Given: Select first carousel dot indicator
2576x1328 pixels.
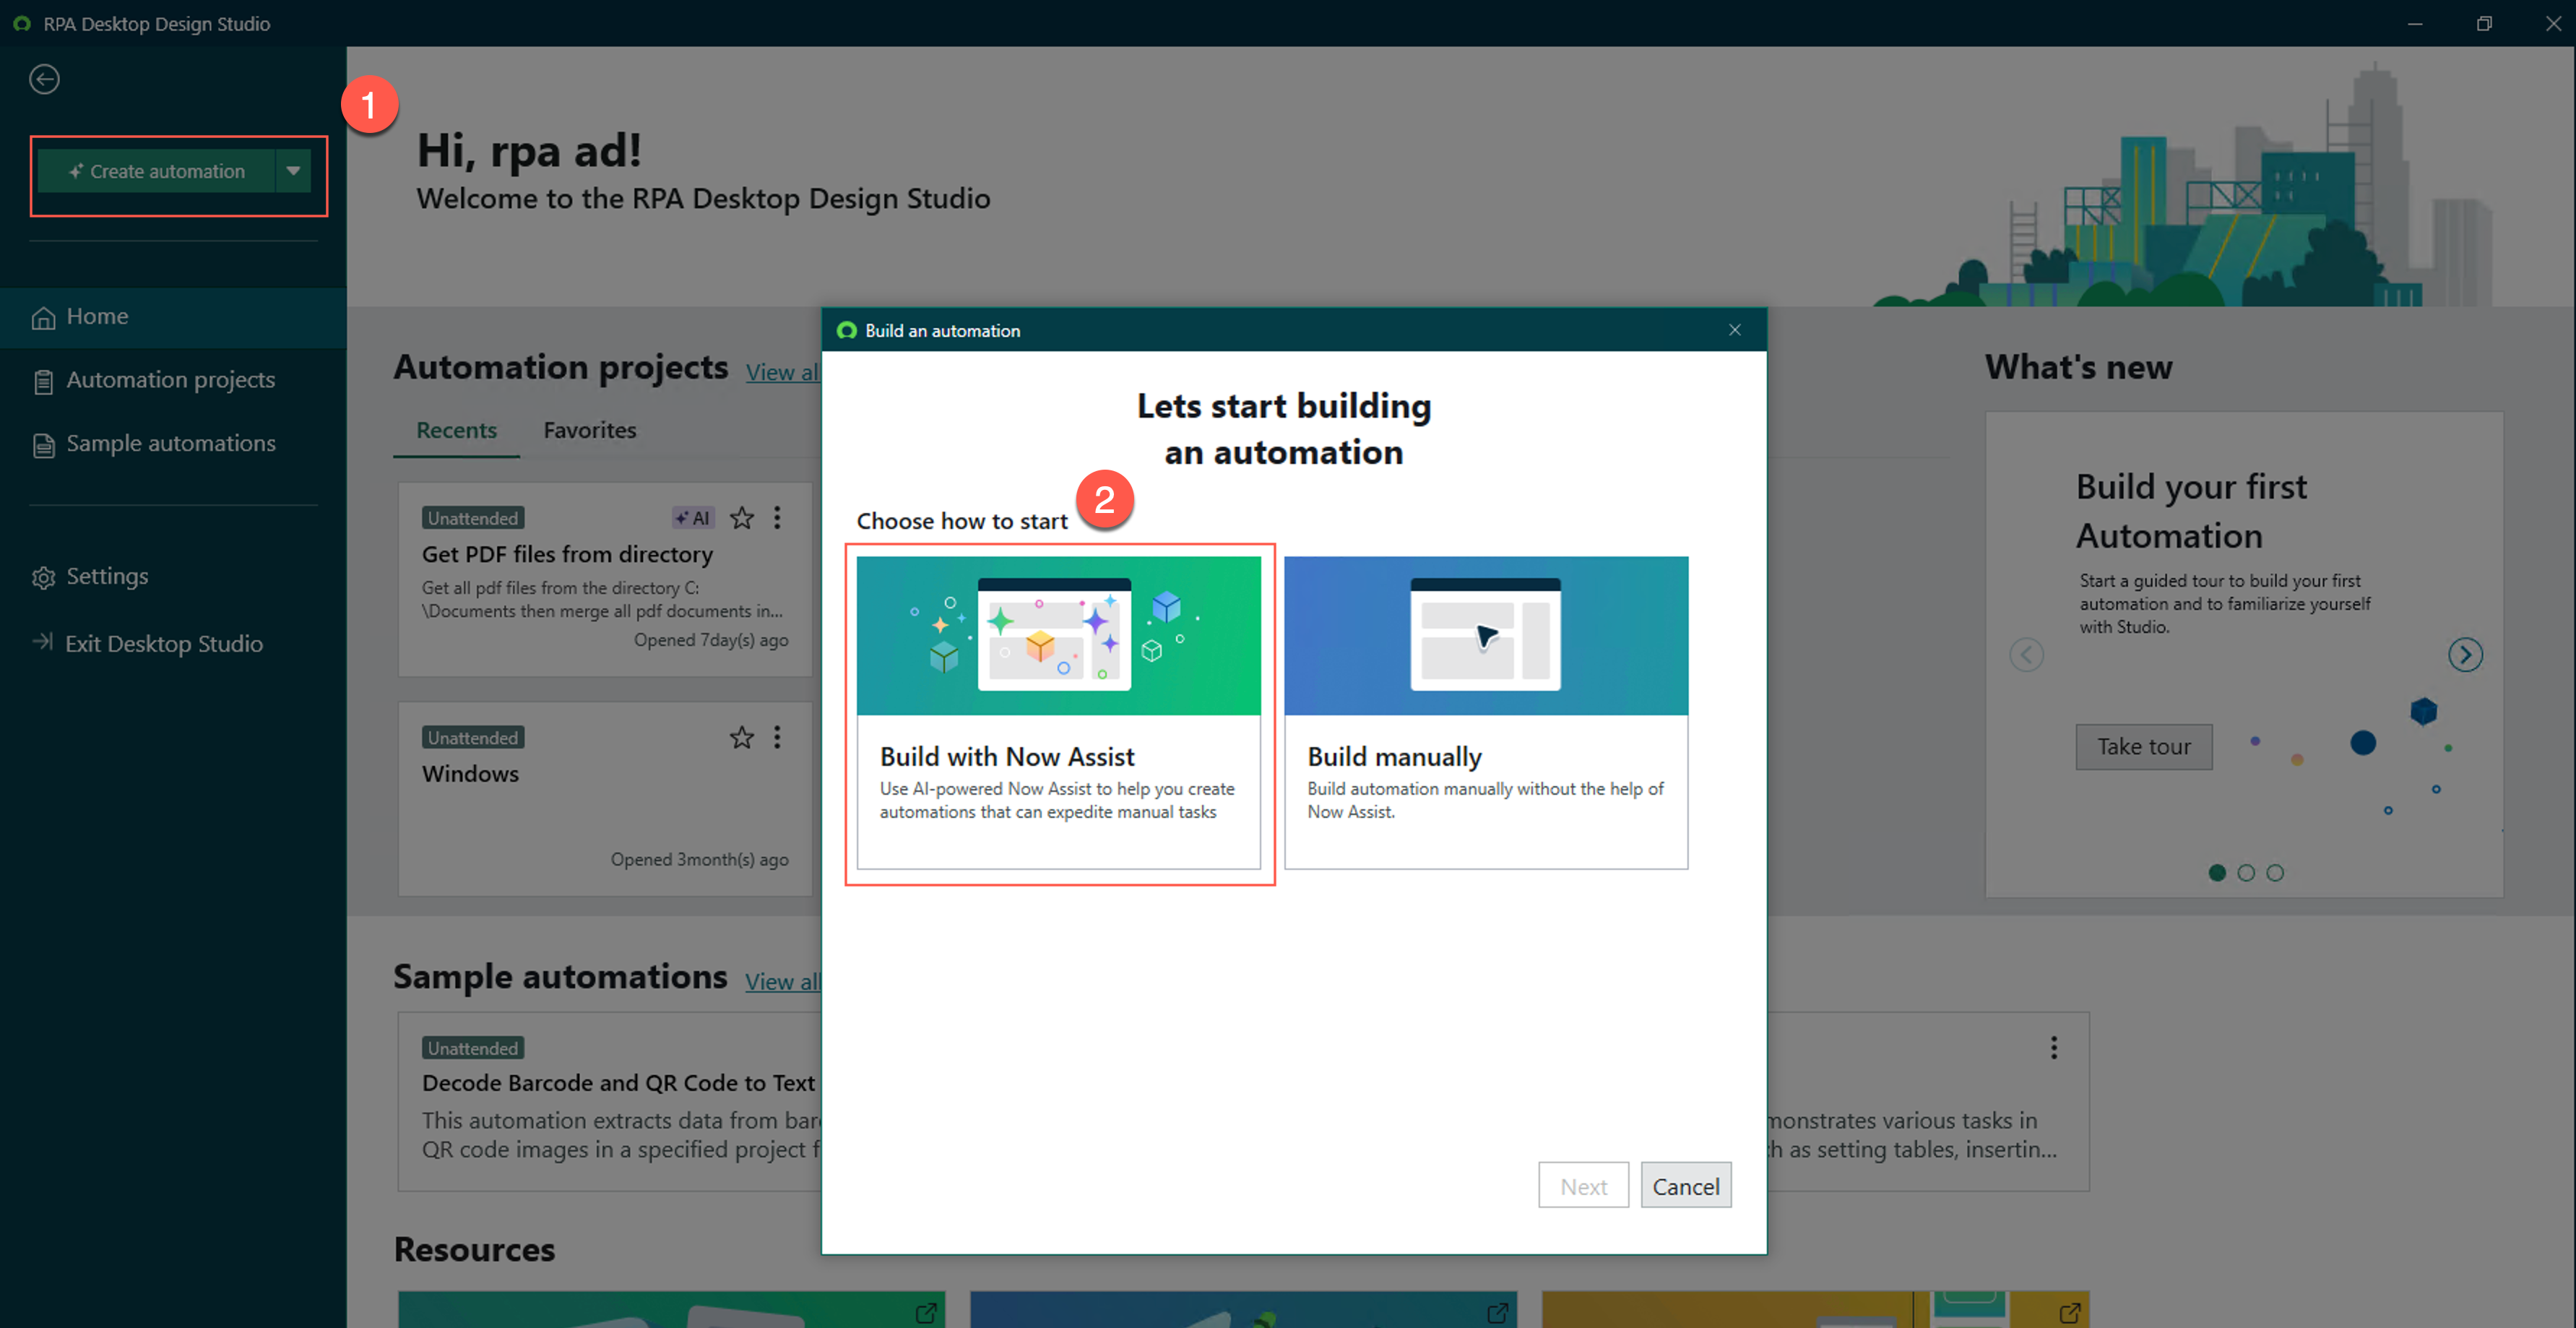Looking at the screenshot, I should 2217,873.
